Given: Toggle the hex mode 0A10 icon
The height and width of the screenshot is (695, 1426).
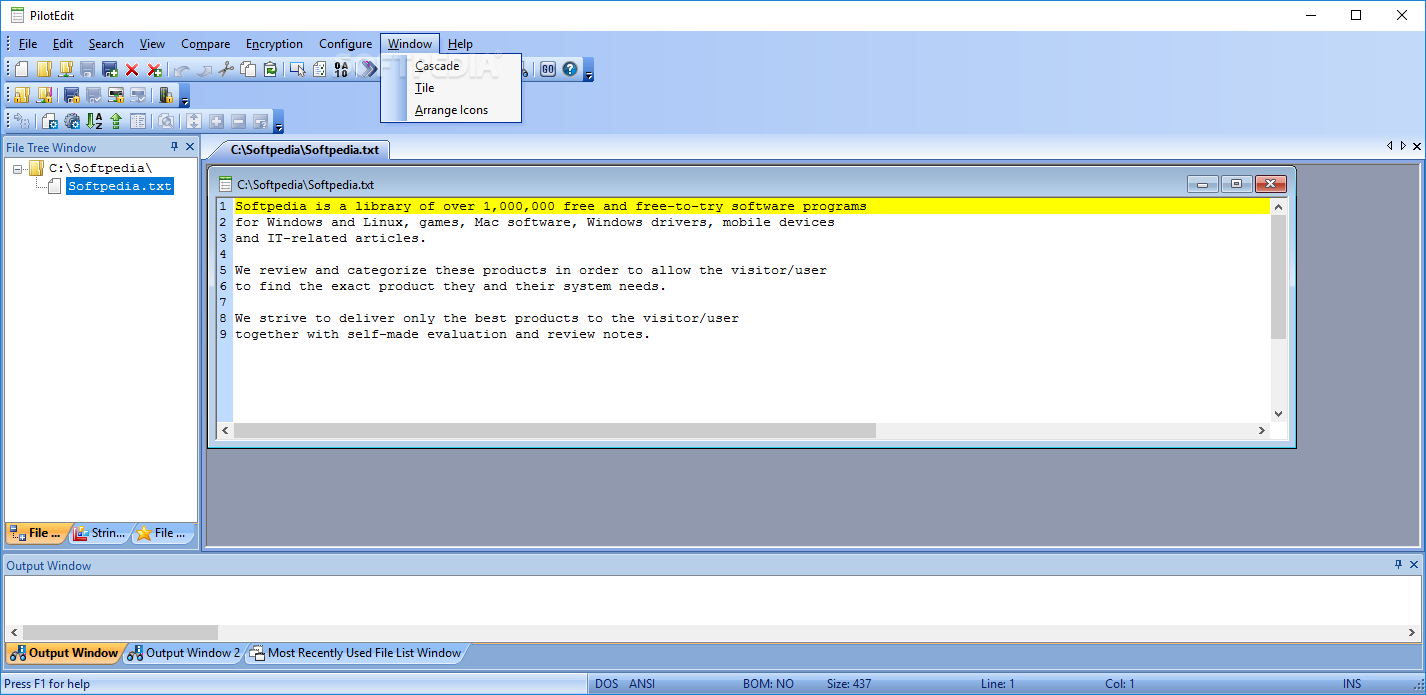Looking at the screenshot, I should click(342, 69).
